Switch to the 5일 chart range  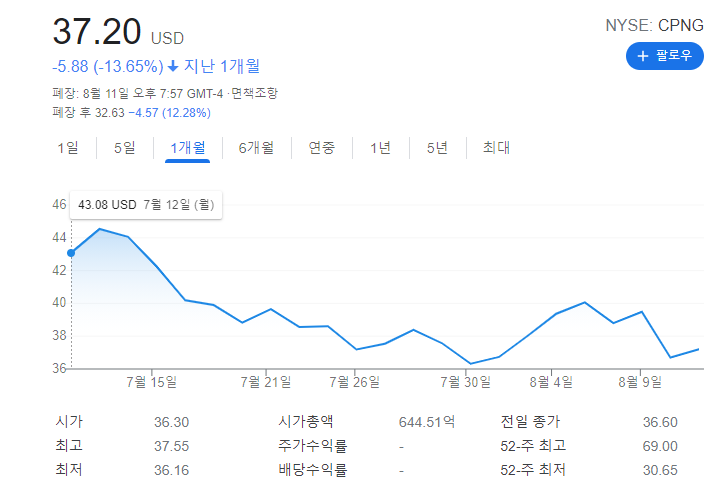coord(124,148)
